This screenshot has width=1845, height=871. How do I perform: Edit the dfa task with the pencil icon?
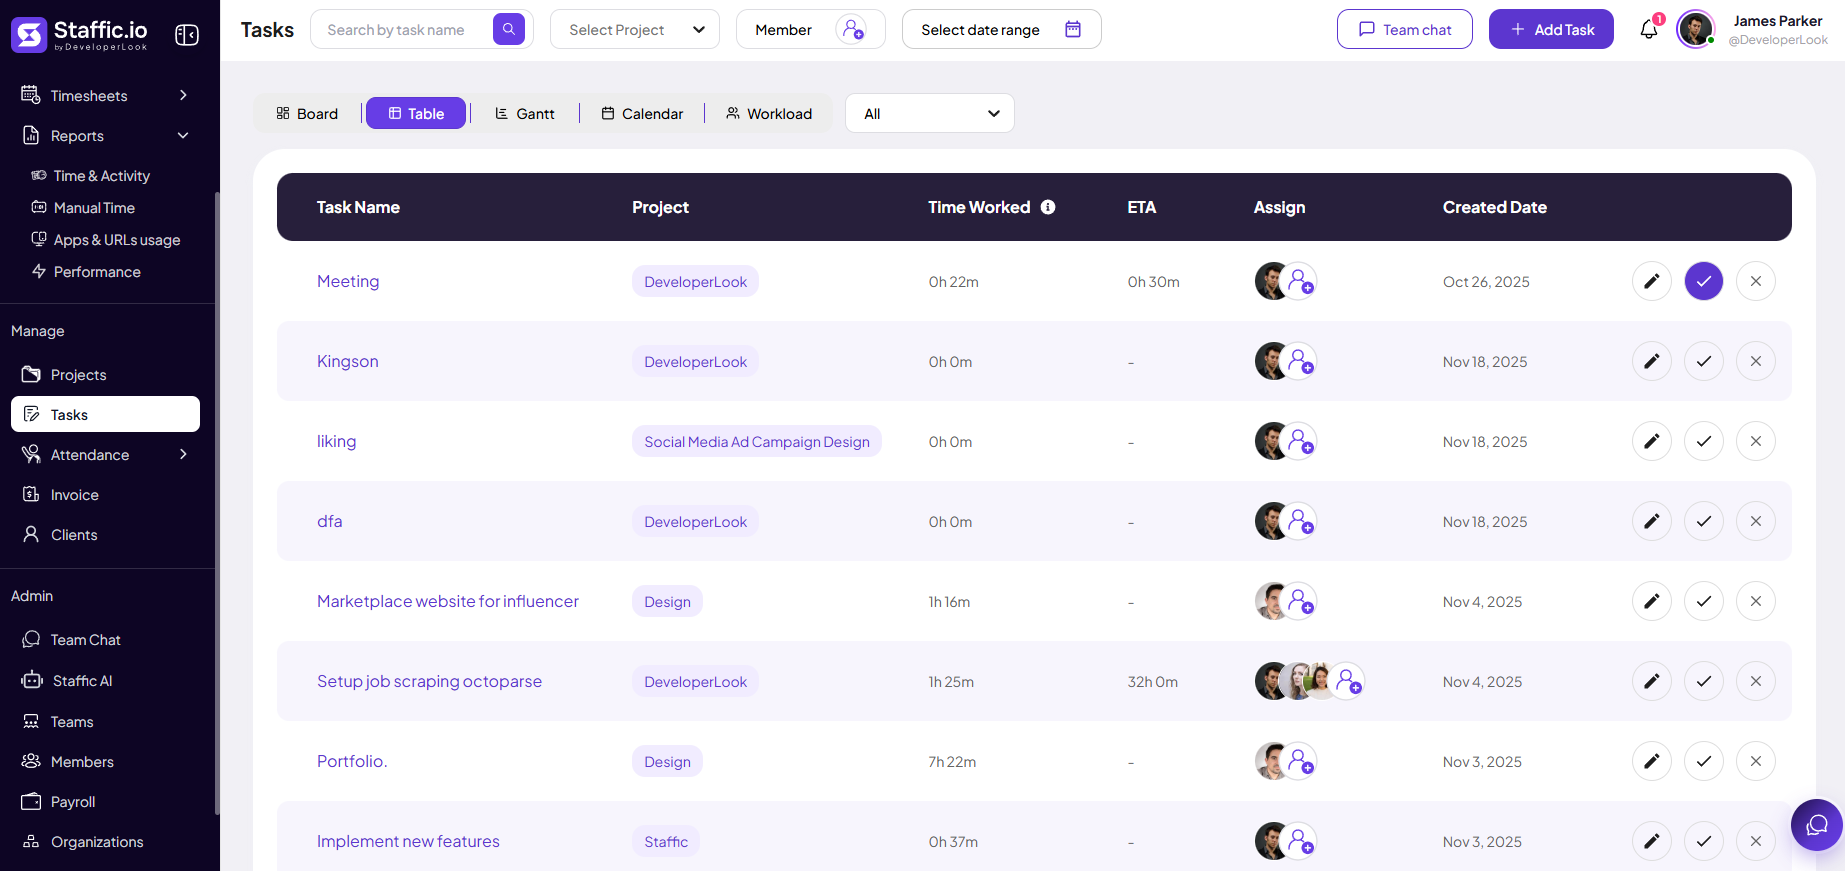(x=1652, y=521)
